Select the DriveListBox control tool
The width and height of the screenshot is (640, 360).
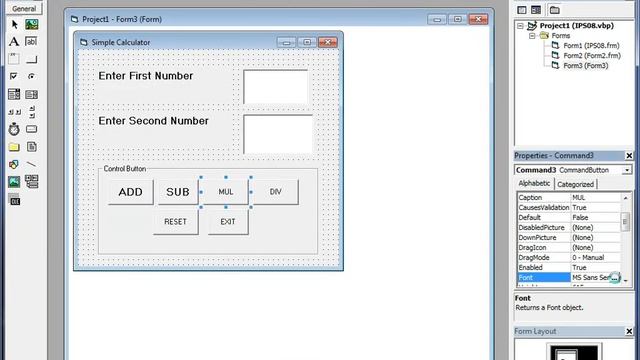(x=31, y=129)
